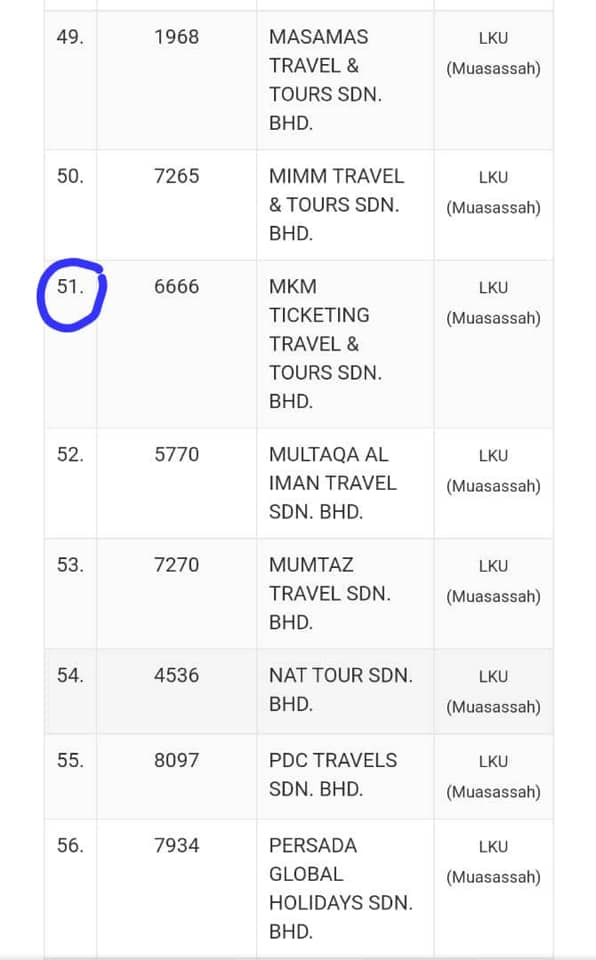
Task: Click license number 8097
Action: [176, 760]
